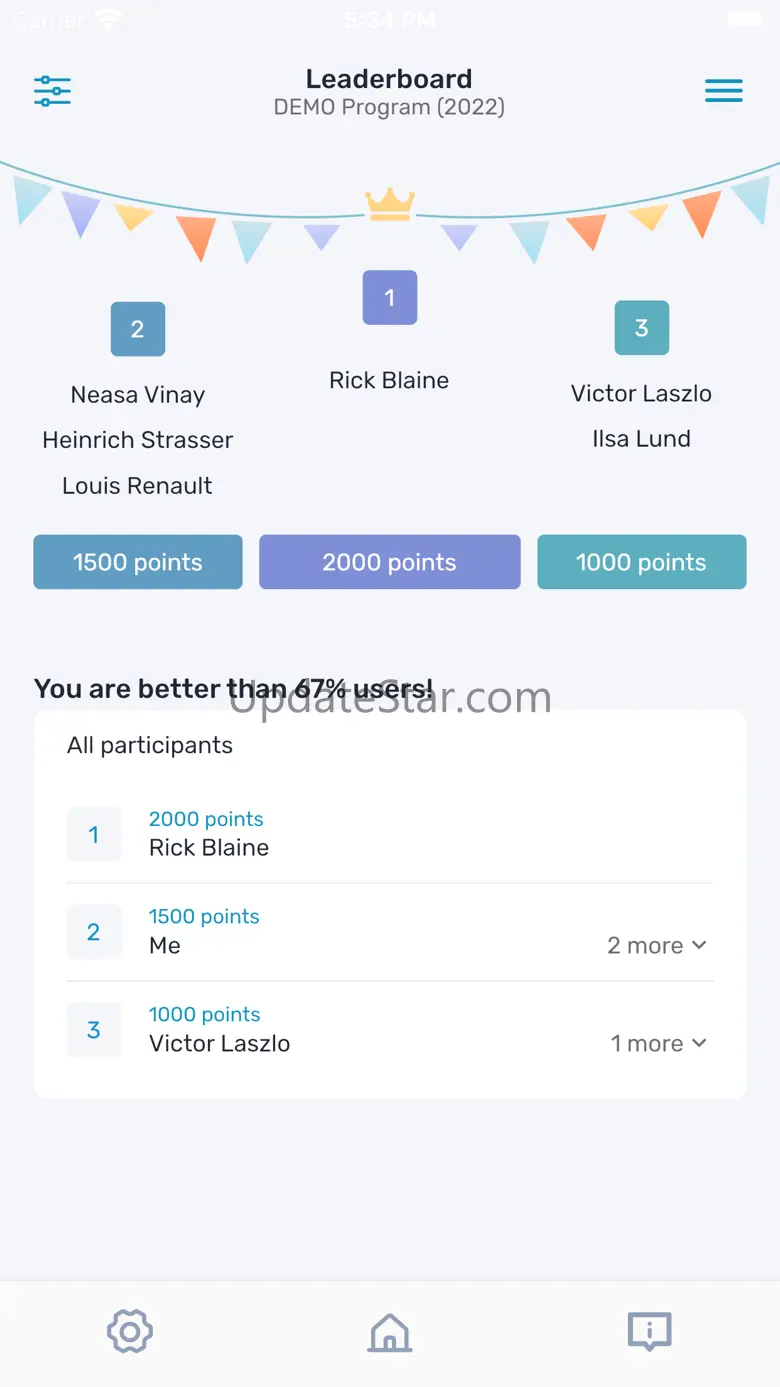Tap the first-place rank badge on podium
The height and width of the screenshot is (1387, 780).
tap(389, 297)
